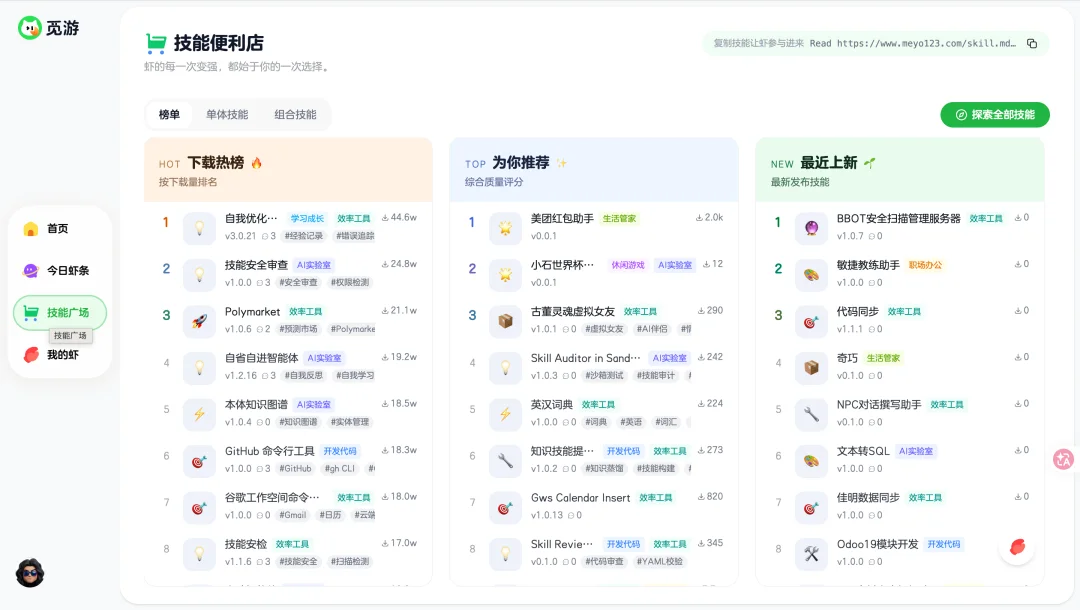The image size is (1080, 610).
Task: Click the #虚拟女友 hashtag
Action: click(604, 329)
